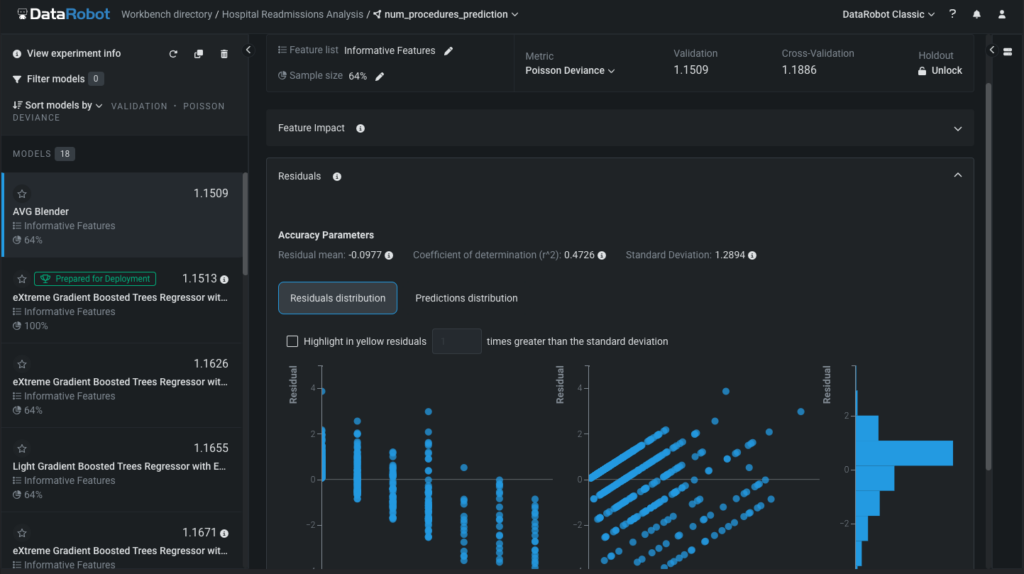Click info icon beside score 1.1671

(x=224, y=534)
